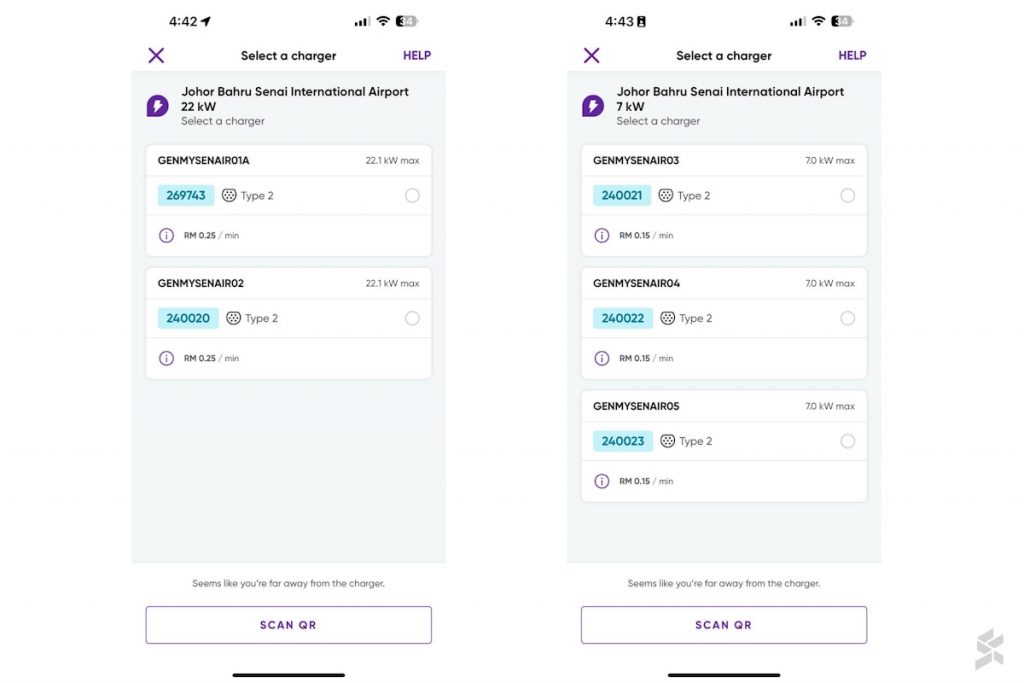1024x683 pixels.
Task: Tap the 240021 charger ID badge
Action: tap(622, 196)
